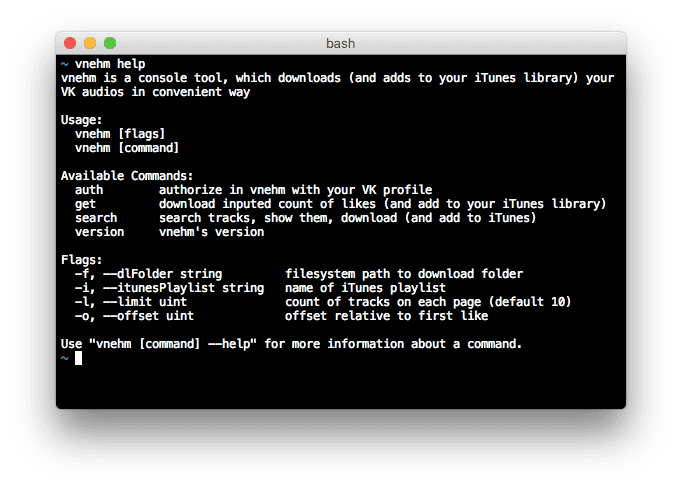This screenshot has height=489, width=682.
Task: Click the 'version' command name
Action: pyautogui.click(x=99, y=232)
